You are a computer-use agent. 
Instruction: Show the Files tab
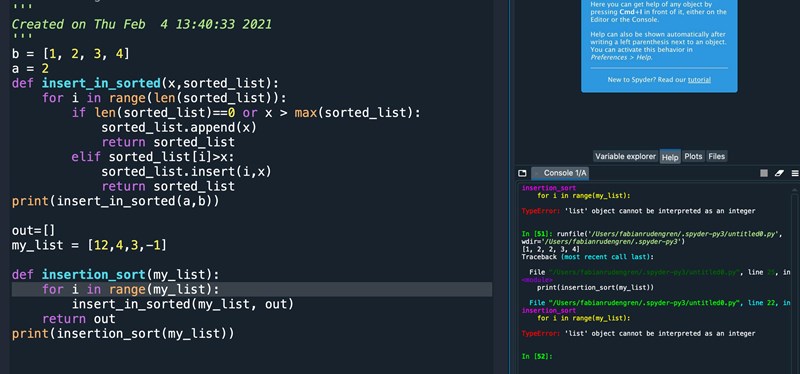click(716, 157)
